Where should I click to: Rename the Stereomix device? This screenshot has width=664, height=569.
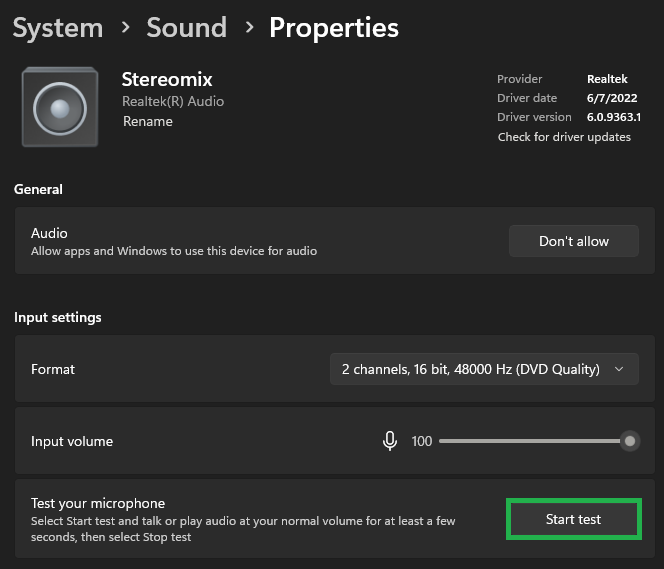point(147,121)
